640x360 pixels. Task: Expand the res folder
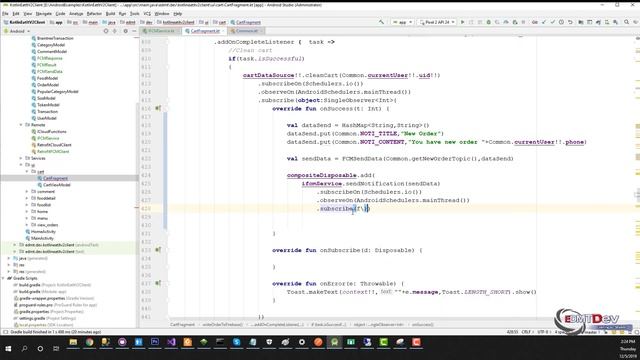coord(9,265)
